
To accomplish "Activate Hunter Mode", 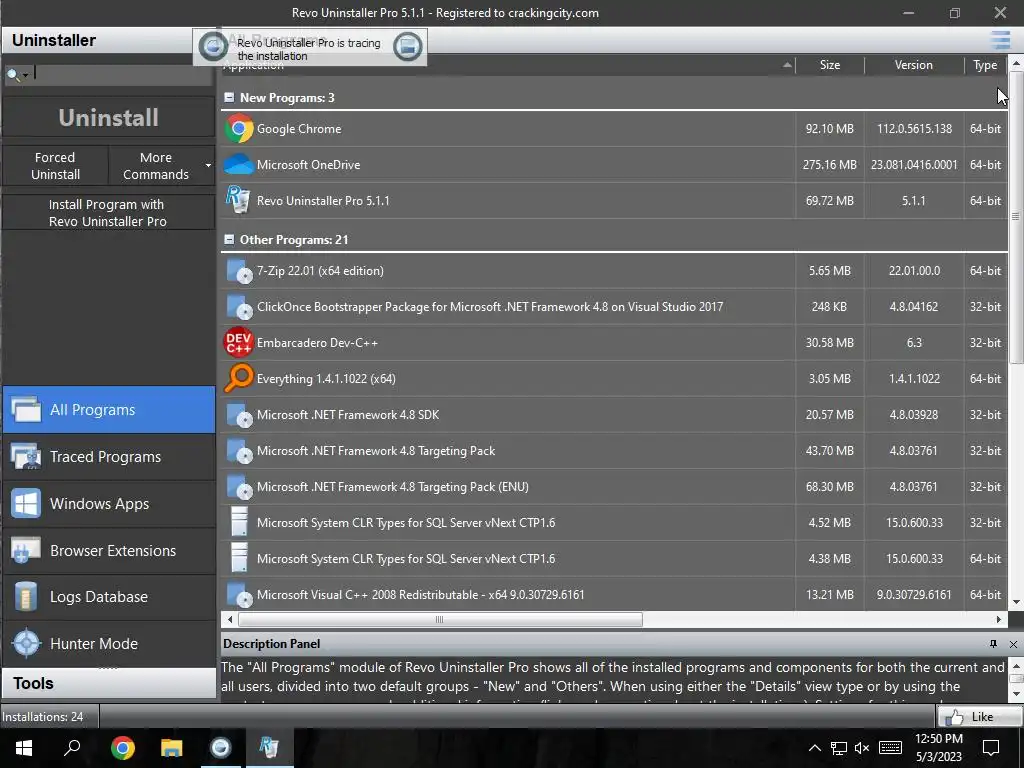I will (109, 643).
